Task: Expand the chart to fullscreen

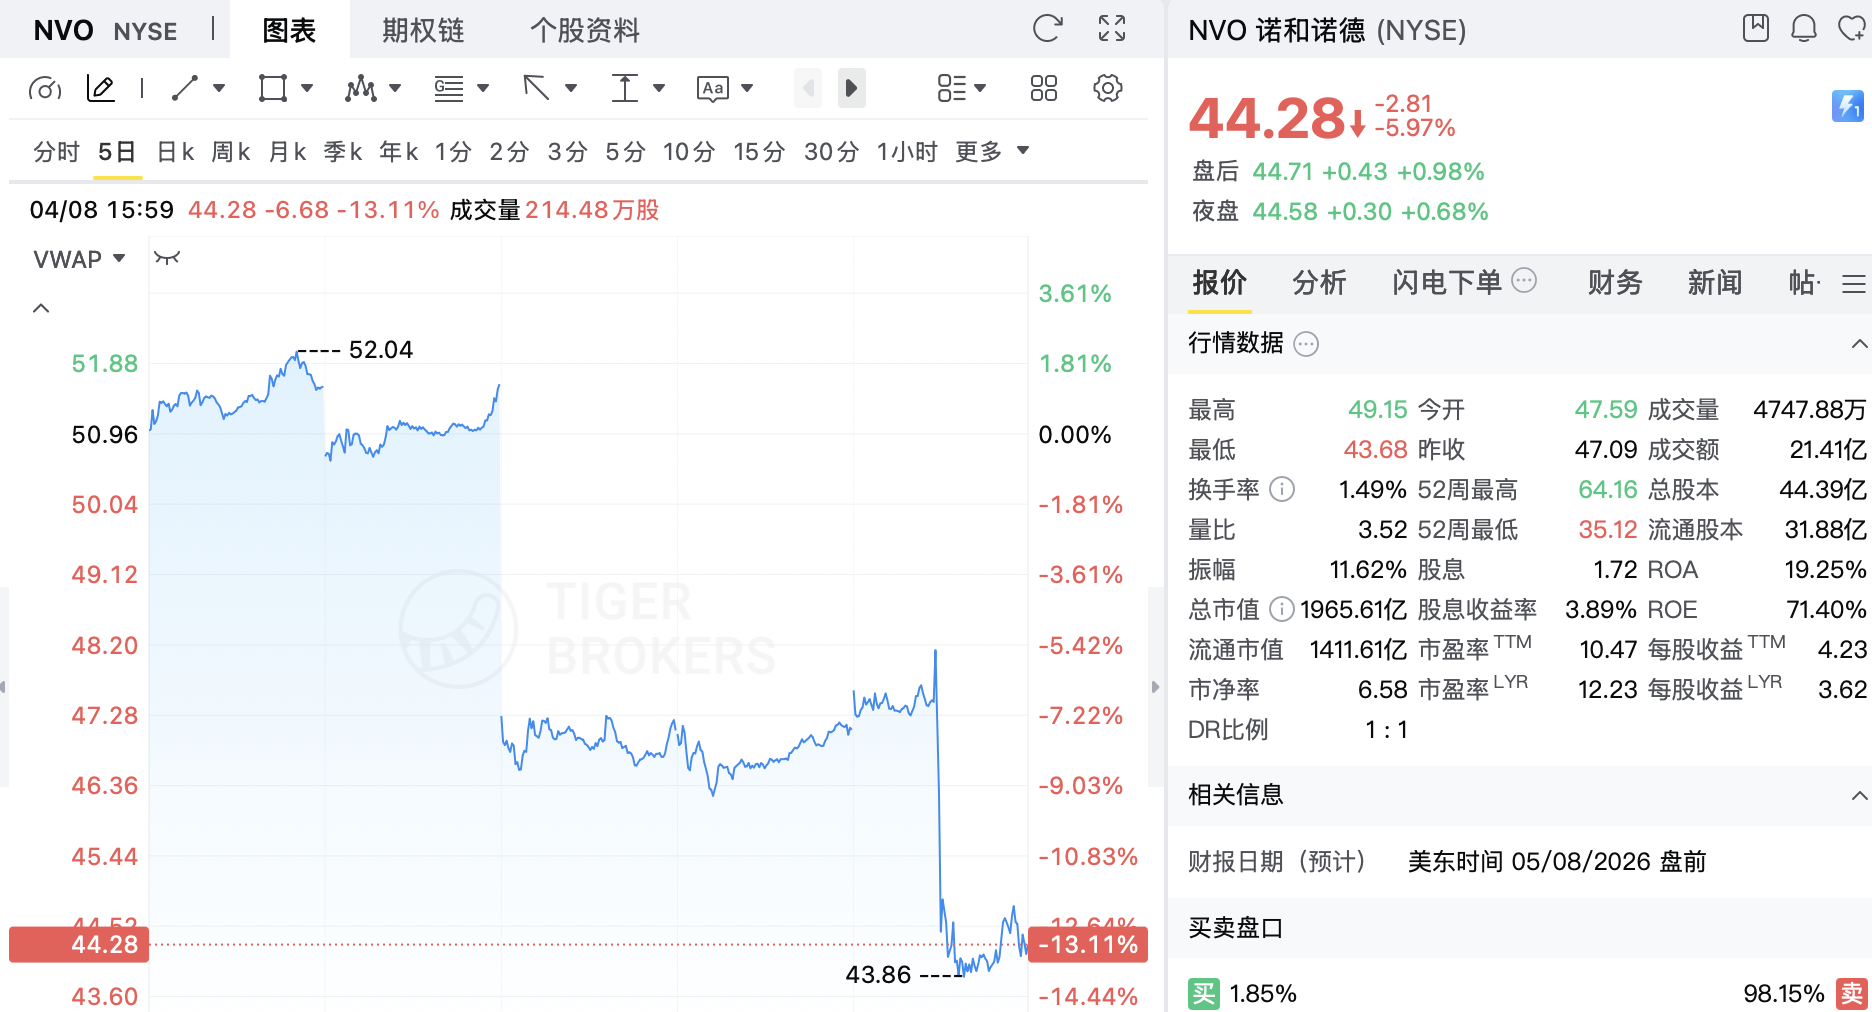Action: pyautogui.click(x=1112, y=29)
